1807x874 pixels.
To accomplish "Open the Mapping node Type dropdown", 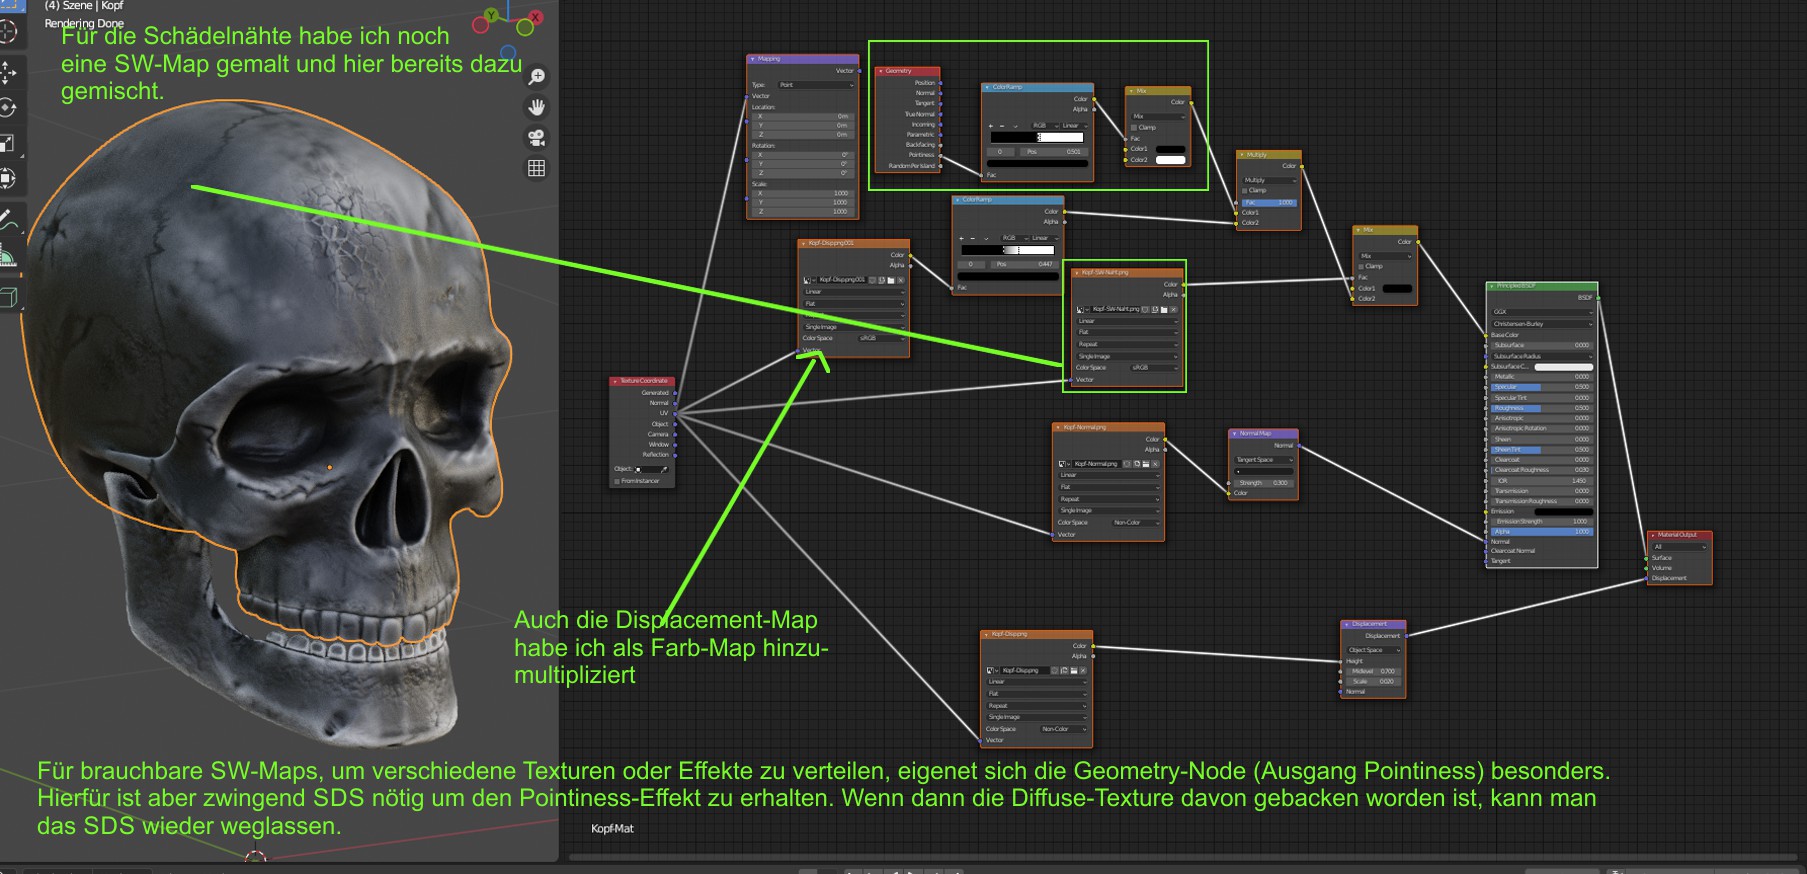I will coord(816,85).
